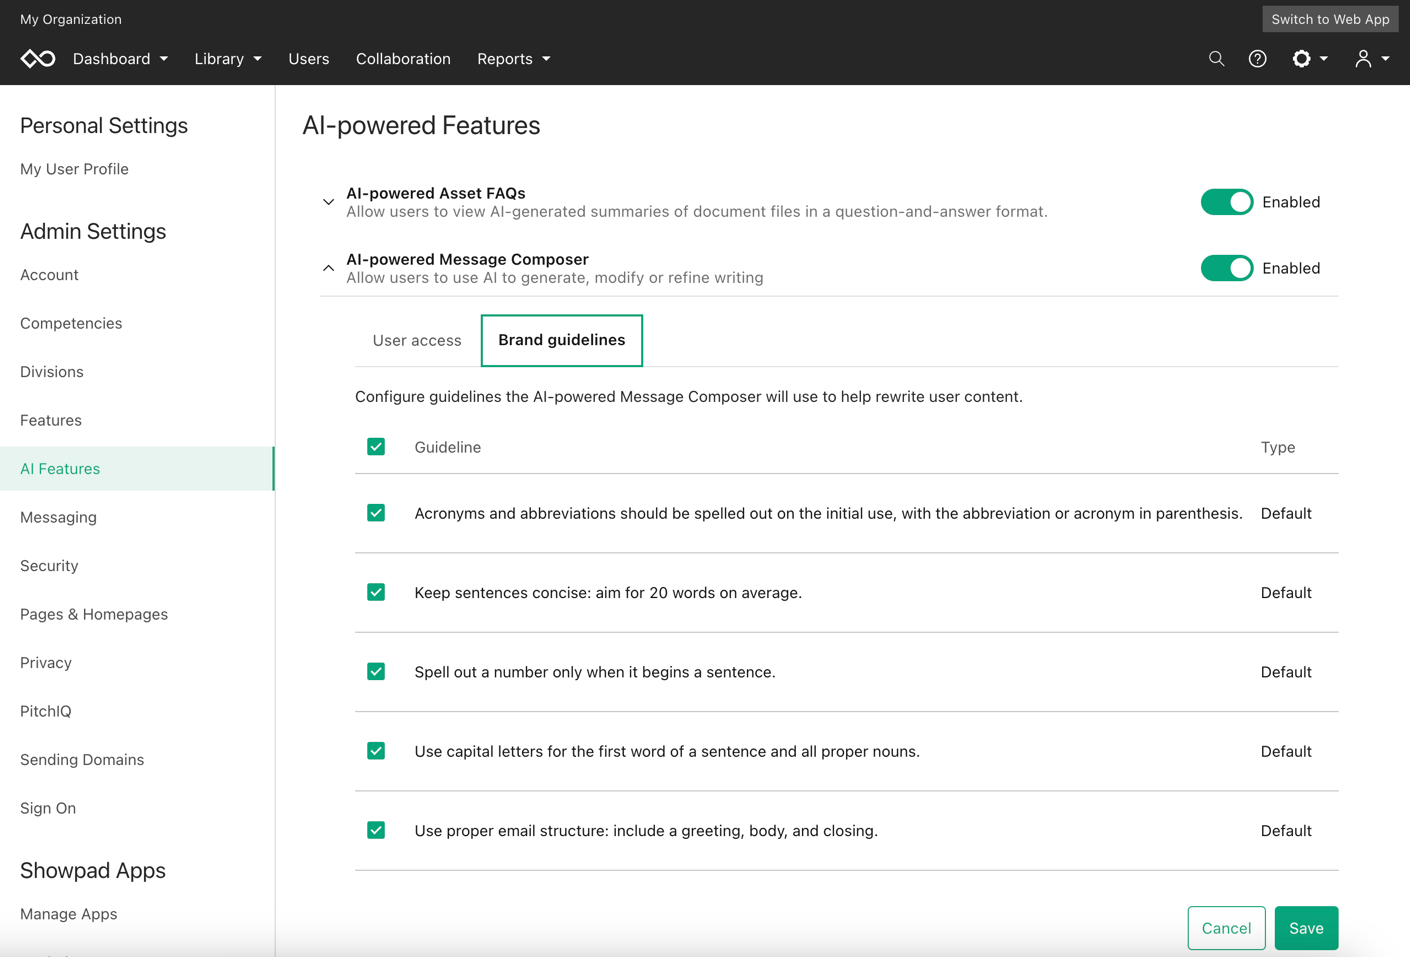
Task: Open dropdown arrow beside user icon
Action: 1385,59
